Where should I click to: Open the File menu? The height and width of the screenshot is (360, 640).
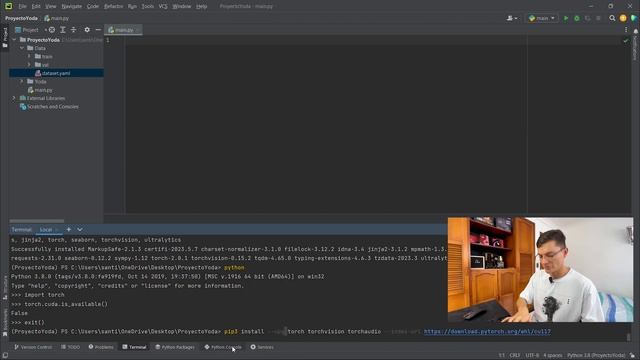[x=22, y=6]
